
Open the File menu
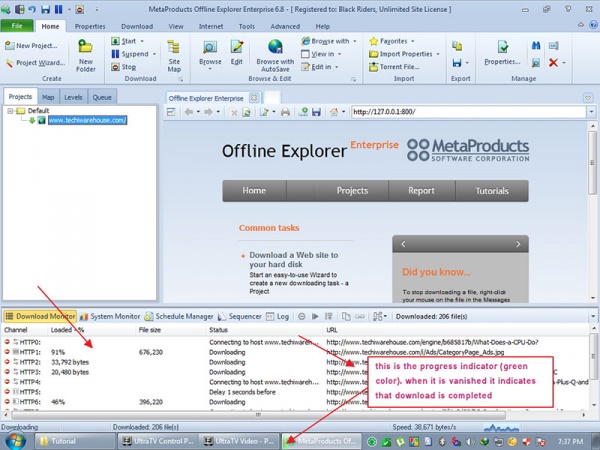pyautogui.click(x=16, y=26)
